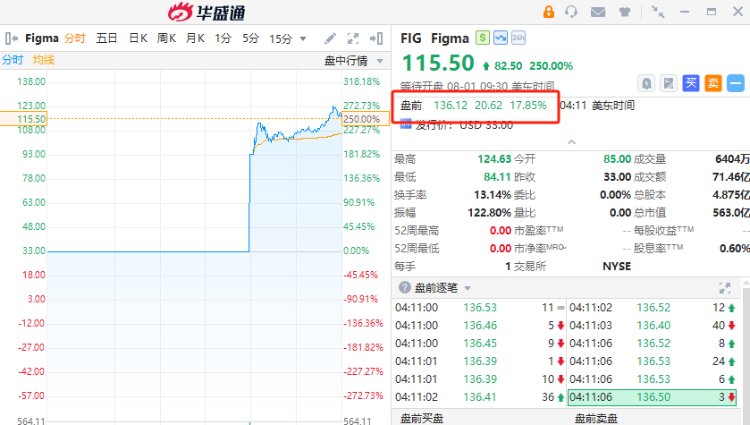Click the 最低 value 84.11
Viewport: 750px width, 425px height.
497,177
